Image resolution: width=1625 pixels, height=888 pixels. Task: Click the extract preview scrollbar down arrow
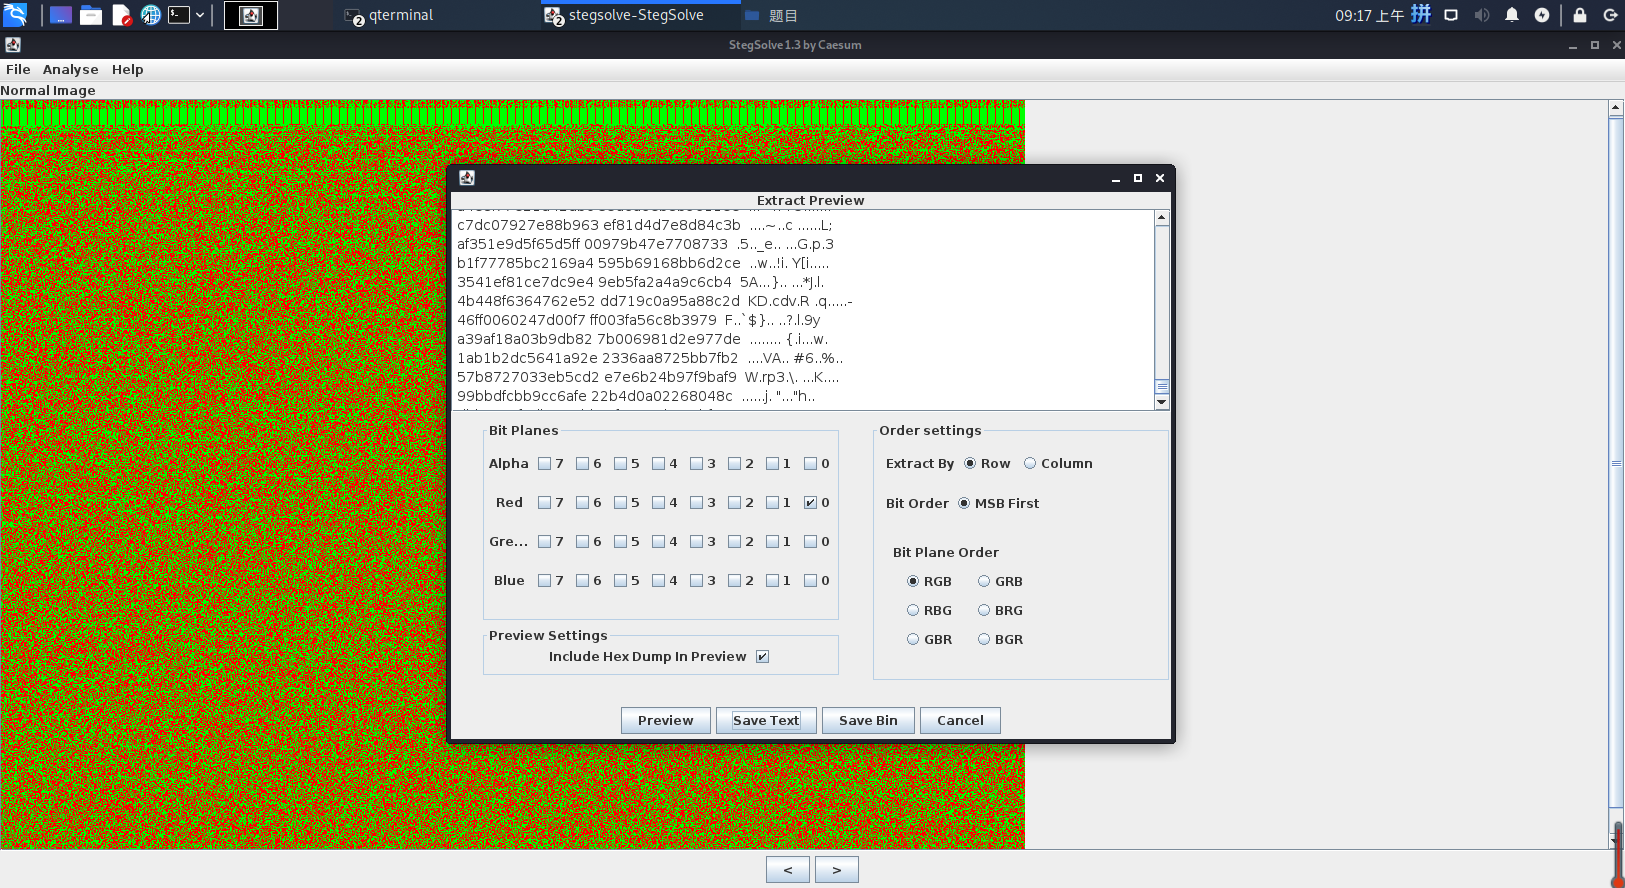(x=1162, y=402)
